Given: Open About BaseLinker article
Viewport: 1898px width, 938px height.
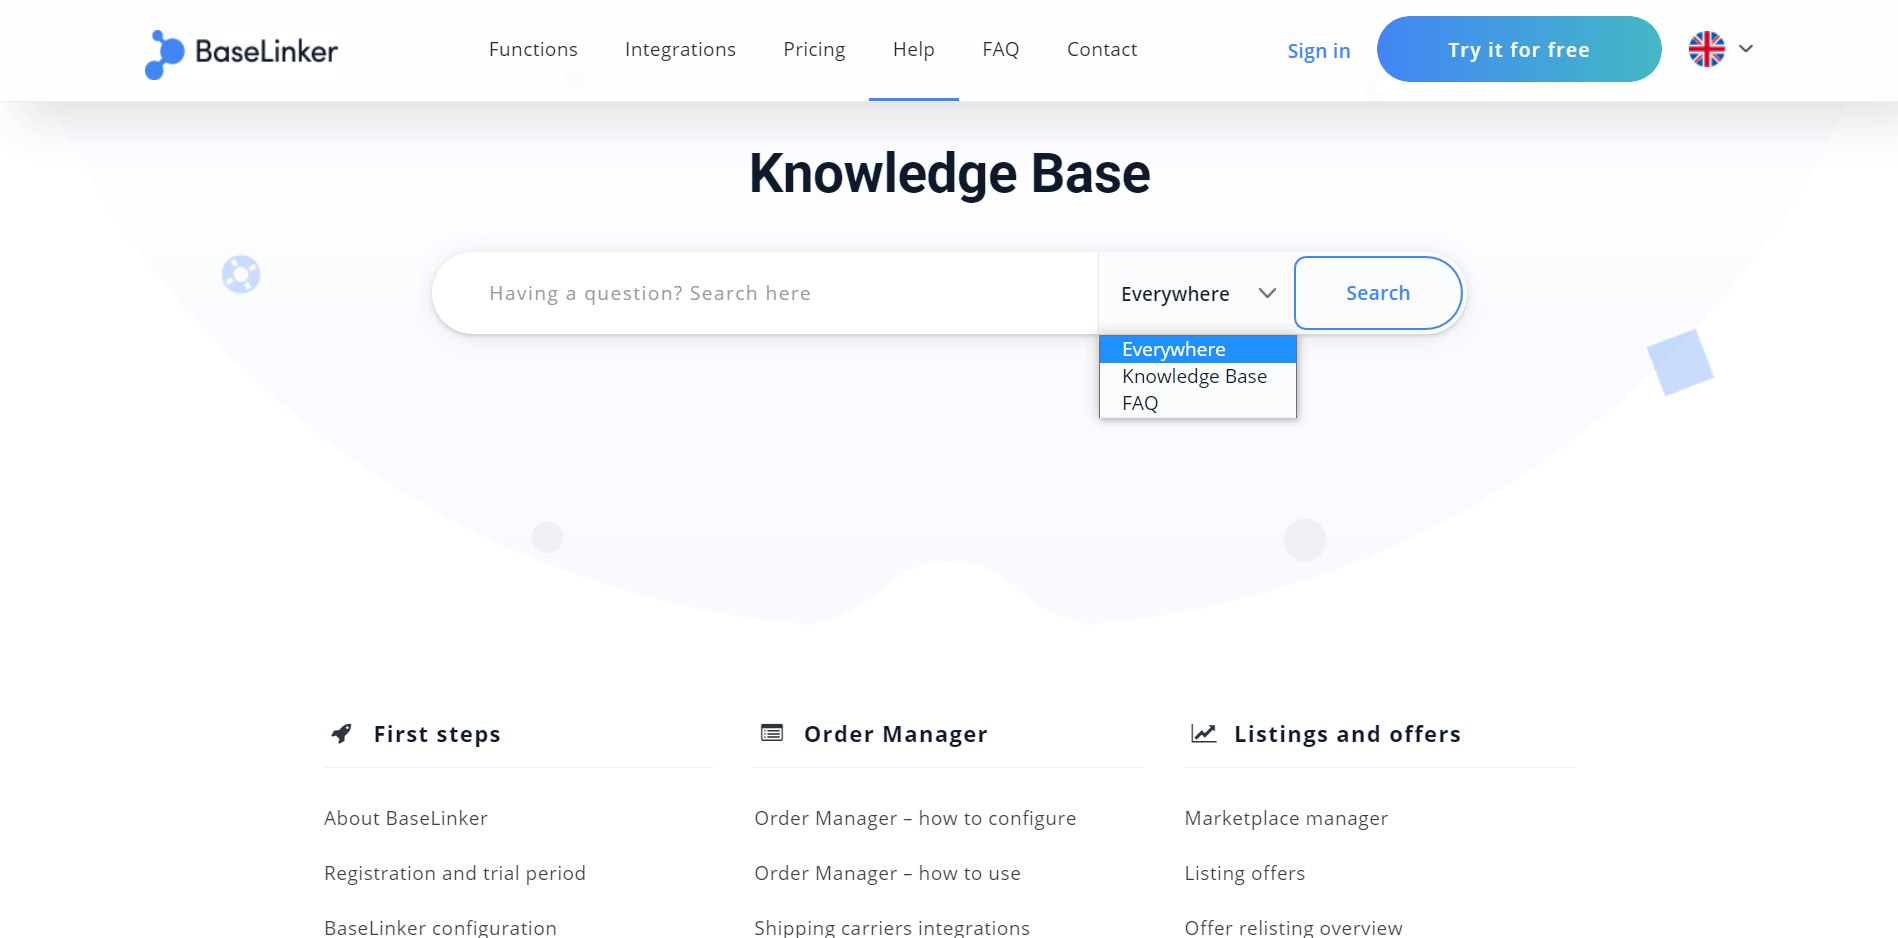Looking at the screenshot, I should coord(406,818).
